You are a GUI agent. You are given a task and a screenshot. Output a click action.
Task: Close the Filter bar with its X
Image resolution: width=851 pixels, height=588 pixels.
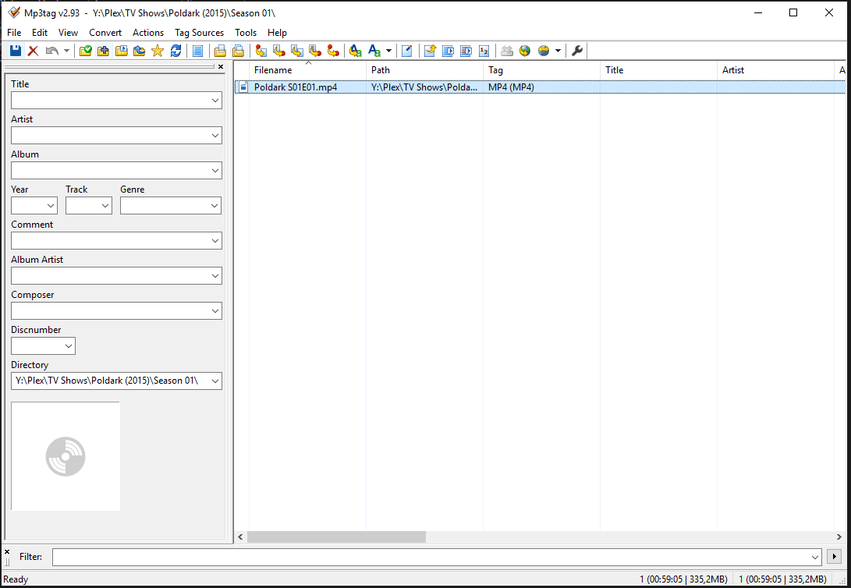(x=7, y=551)
